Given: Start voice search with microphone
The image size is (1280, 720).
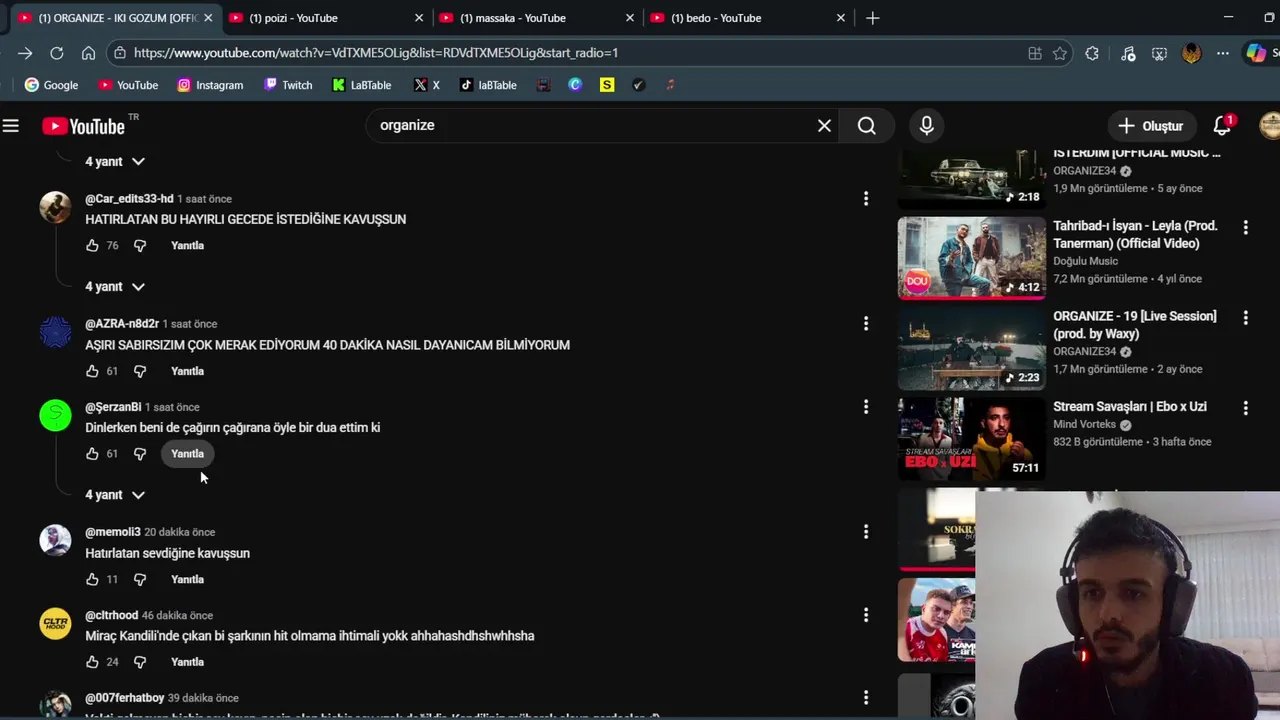Looking at the screenshot, I should [927, 126].
